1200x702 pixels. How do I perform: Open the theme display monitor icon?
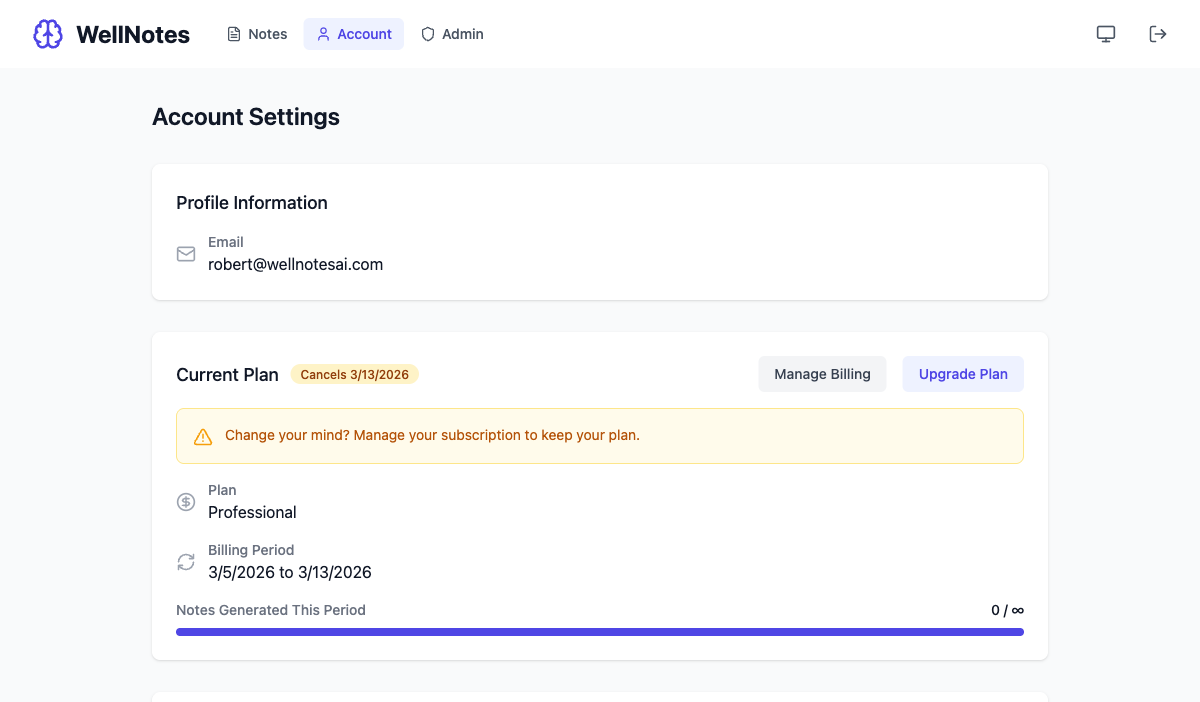point(1106,33)
